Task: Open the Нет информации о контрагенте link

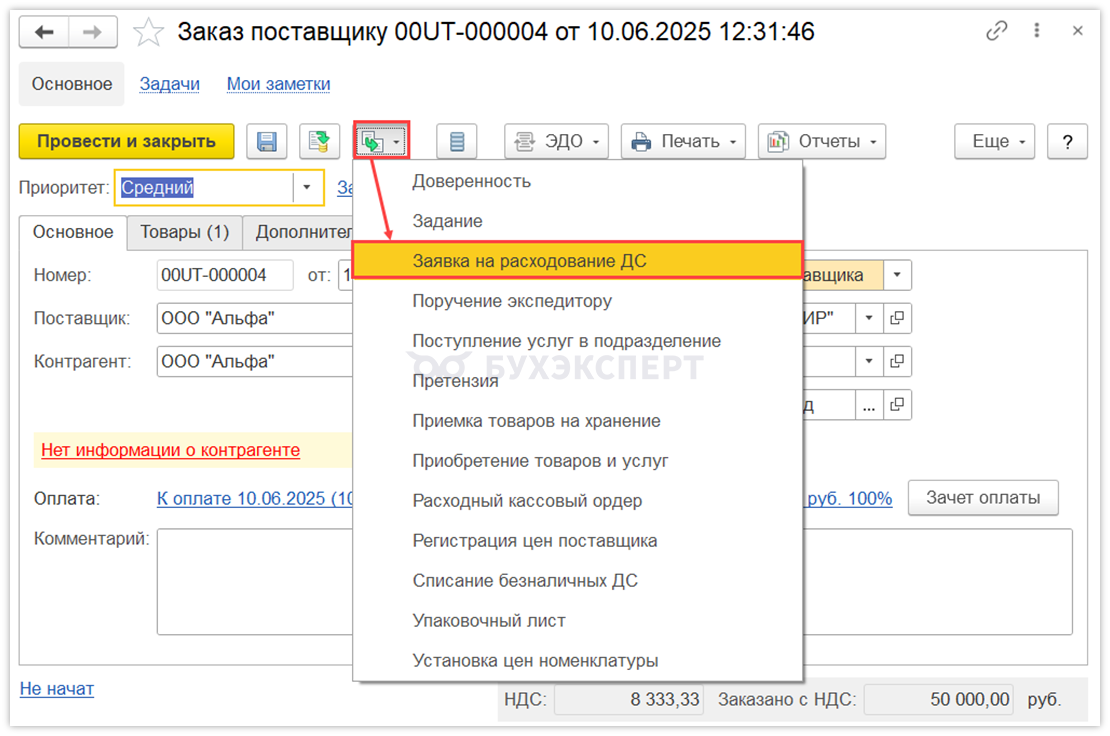Action: pos(170,450)
